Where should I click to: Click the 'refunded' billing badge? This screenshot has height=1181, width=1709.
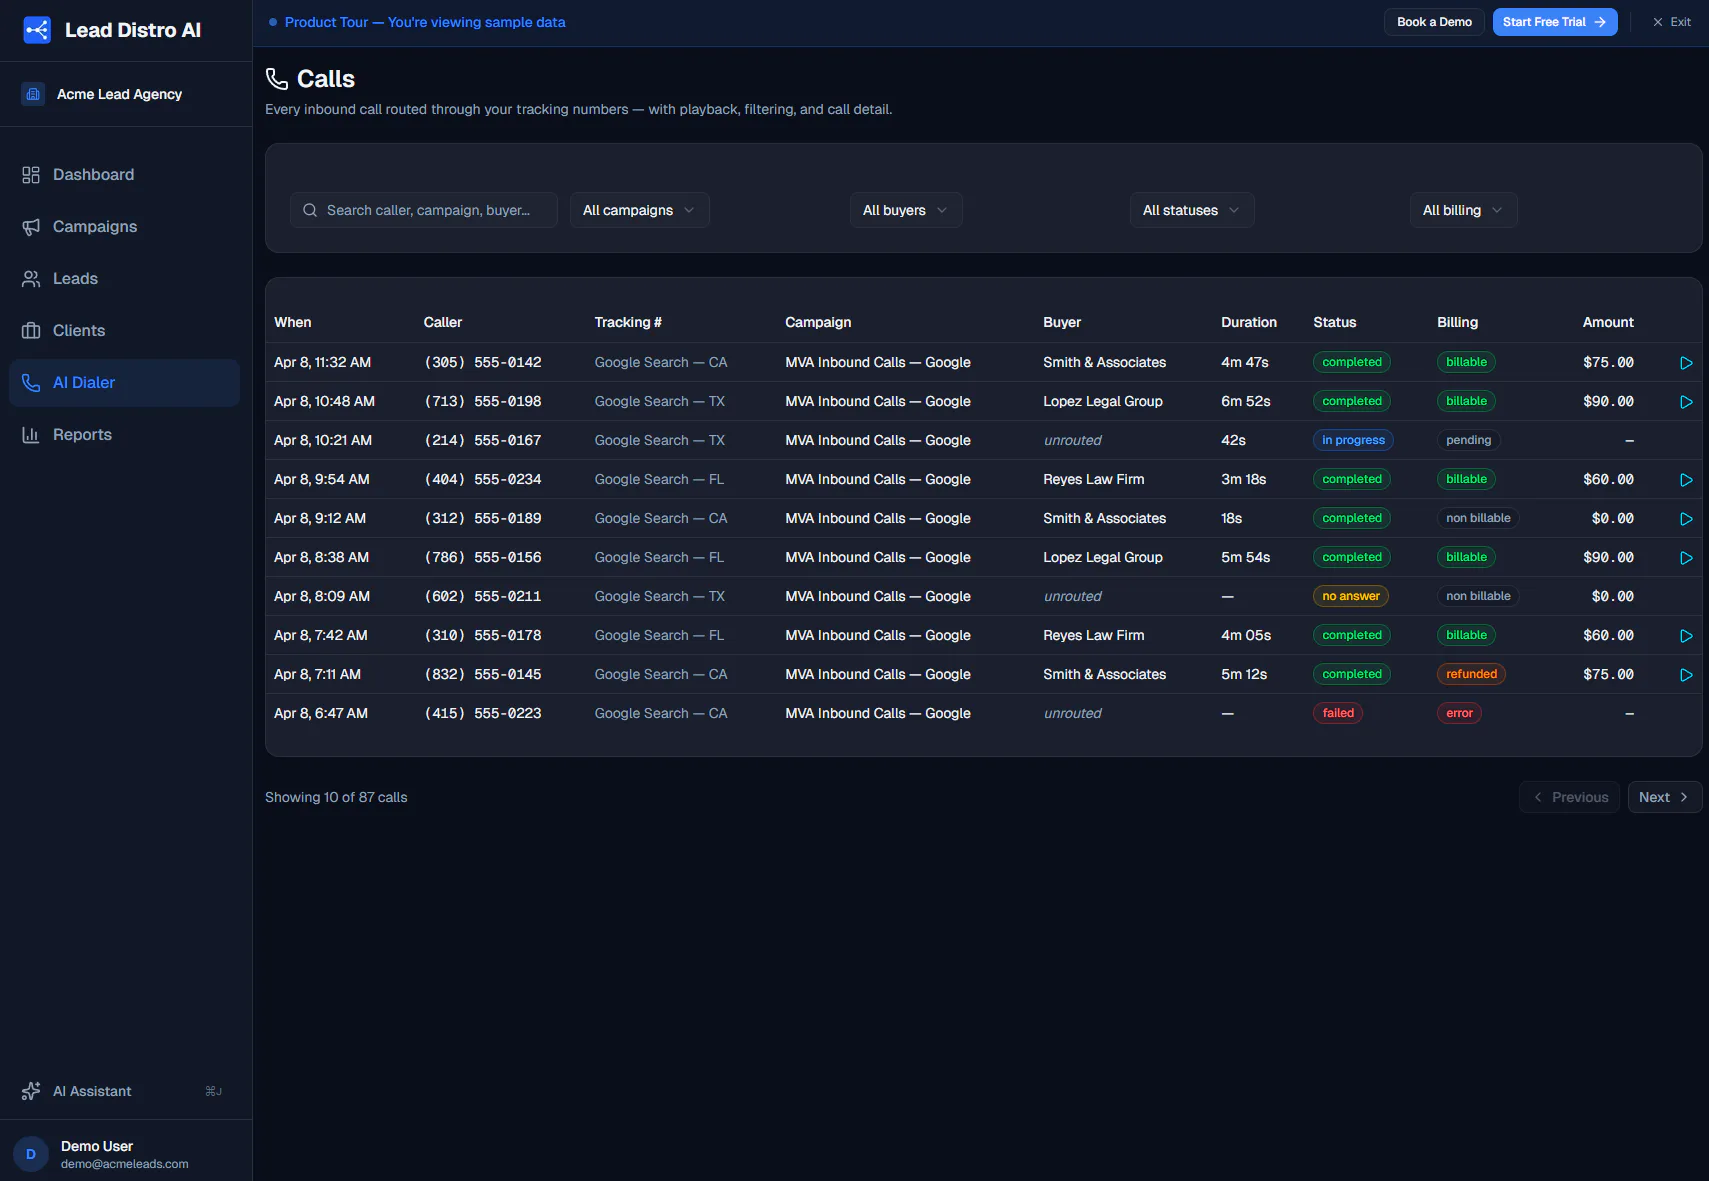tap(1471, 674)
